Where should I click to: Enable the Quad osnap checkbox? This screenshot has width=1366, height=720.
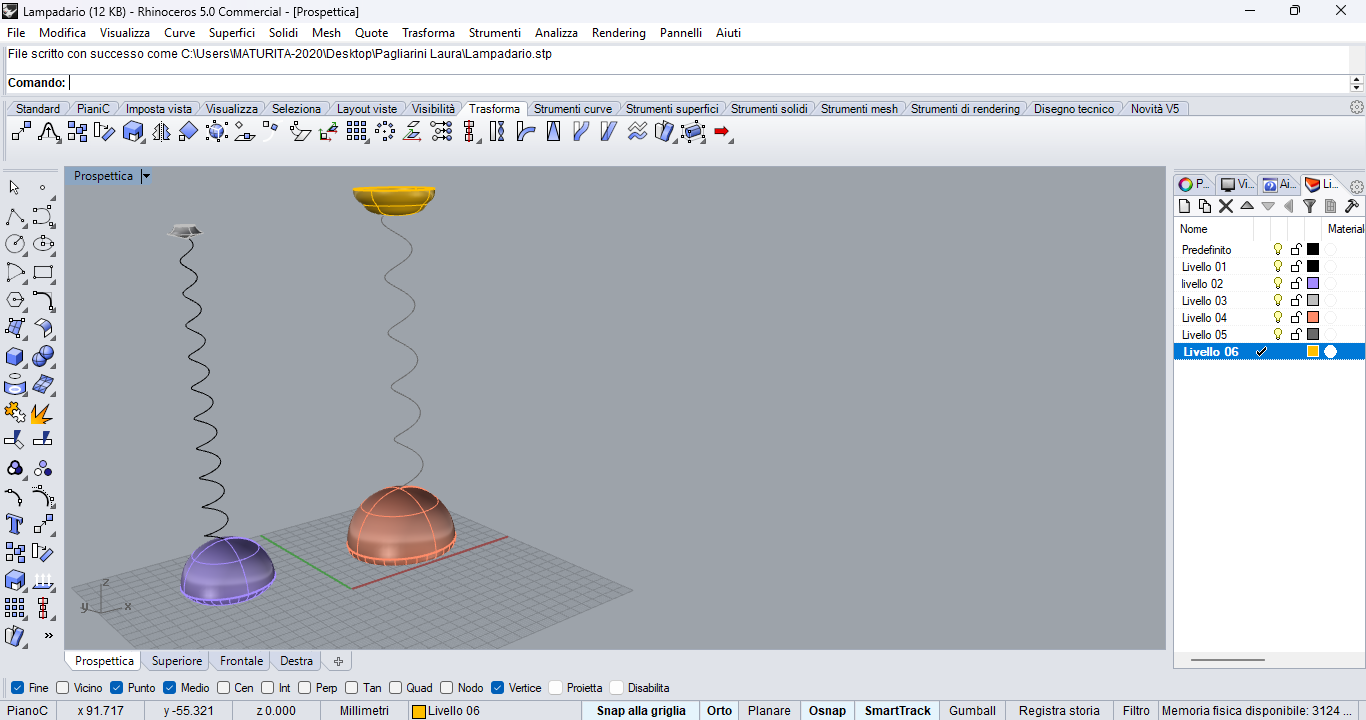pos(396,688)
